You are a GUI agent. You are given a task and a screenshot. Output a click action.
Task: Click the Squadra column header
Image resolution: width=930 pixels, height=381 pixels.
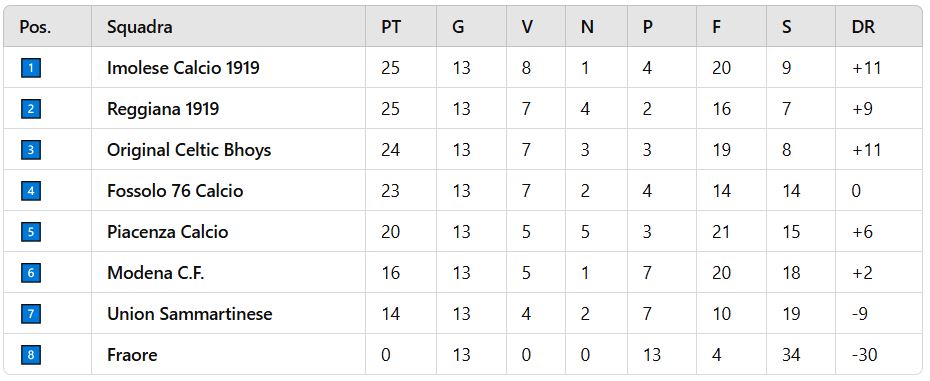click(140, 27)
